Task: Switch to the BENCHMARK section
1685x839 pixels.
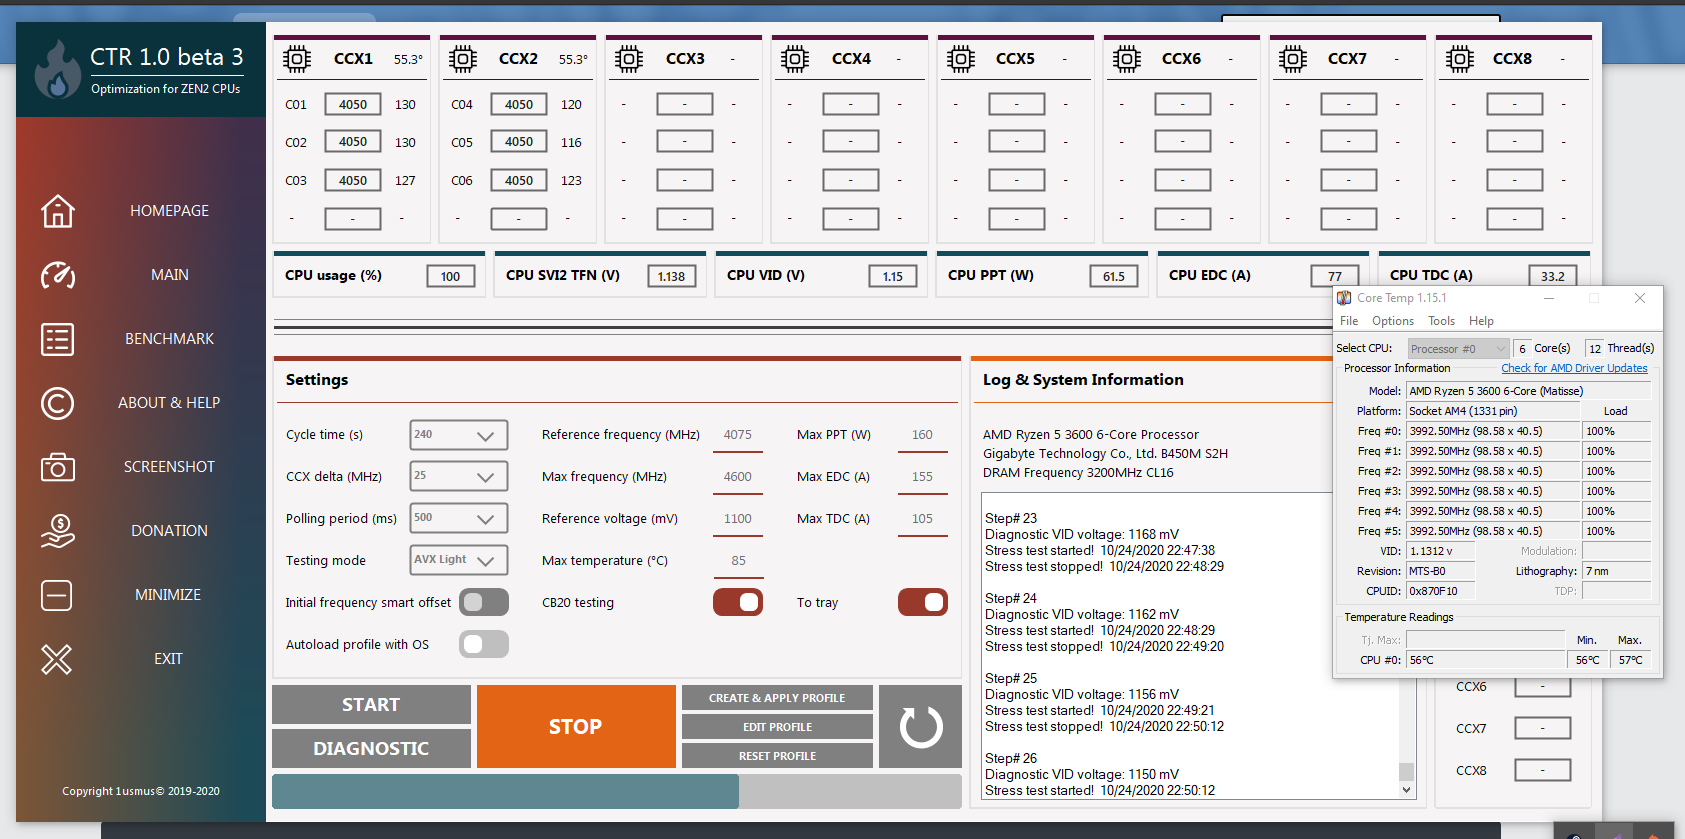Action: click(169, 339)
